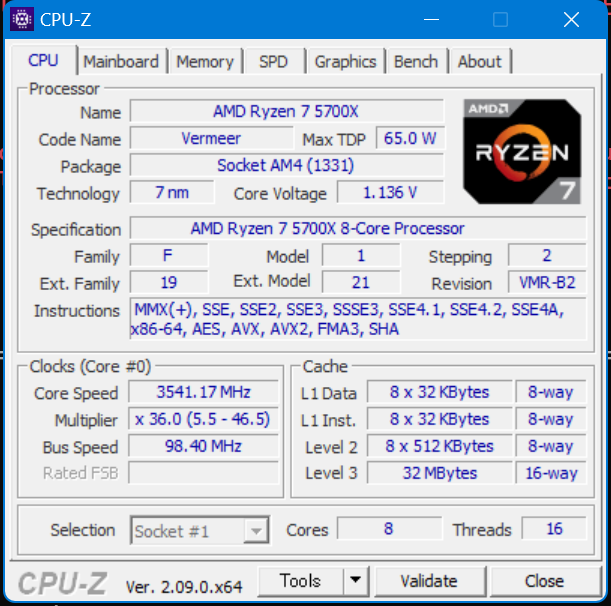Switch to the Mainboard tab
Screen dimensions: 611x606
(121, 62)
